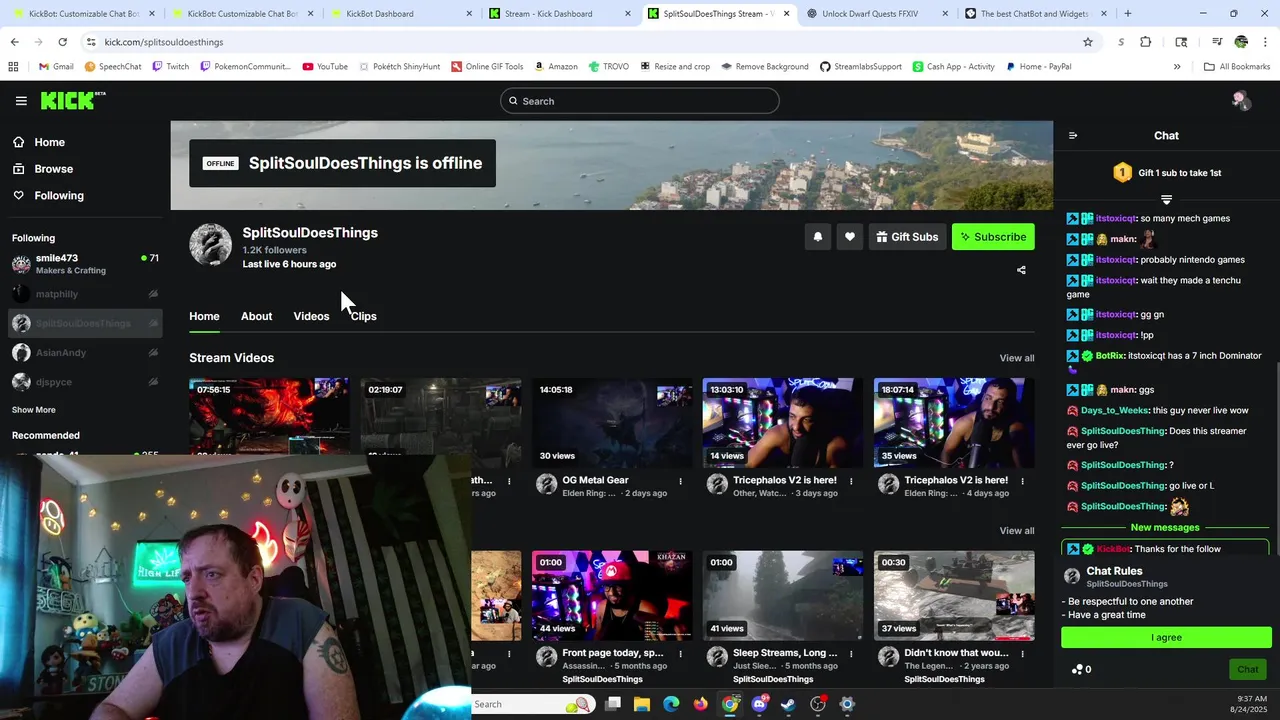The height and width of the screenshot is (720, 1280).
Task: Select the channel Home tab
Action: (204, 316)
